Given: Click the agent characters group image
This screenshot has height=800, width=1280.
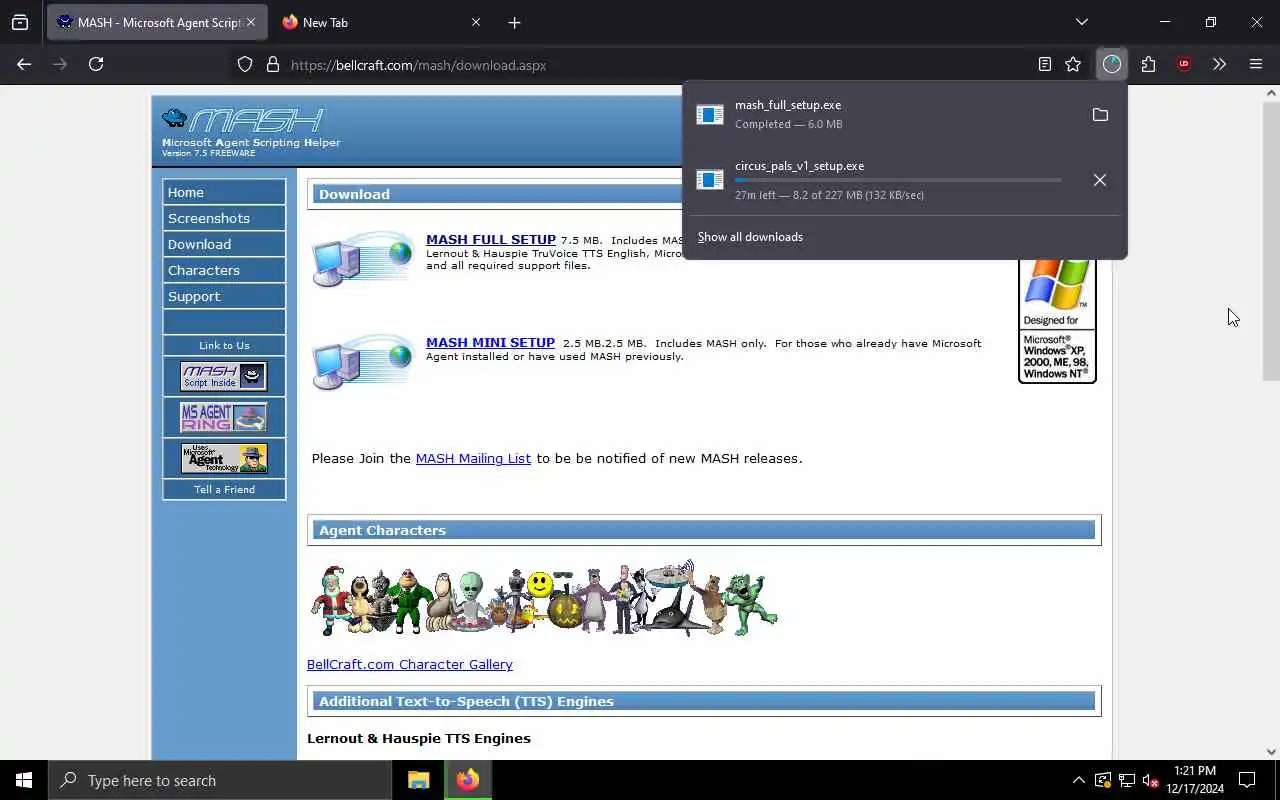Looking at the screenshot, I should pyautogui.click(x=544, y=599).
